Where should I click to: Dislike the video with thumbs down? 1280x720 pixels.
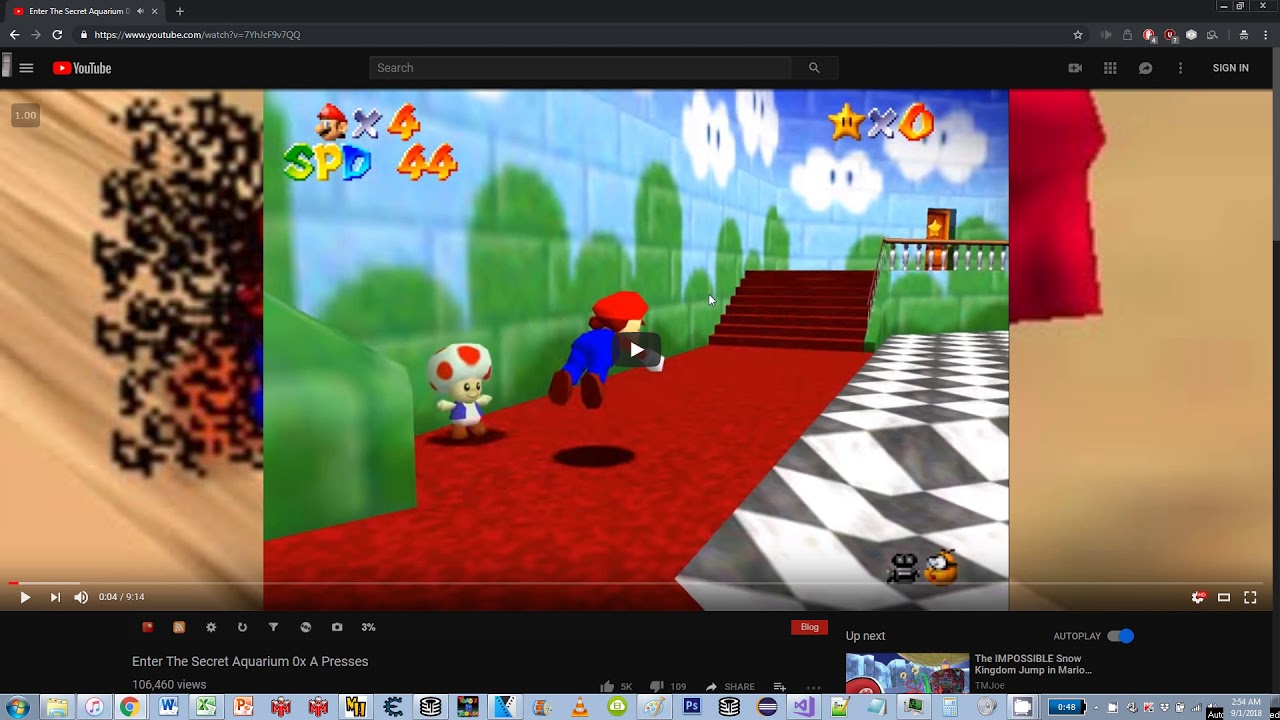coord(657,687)
